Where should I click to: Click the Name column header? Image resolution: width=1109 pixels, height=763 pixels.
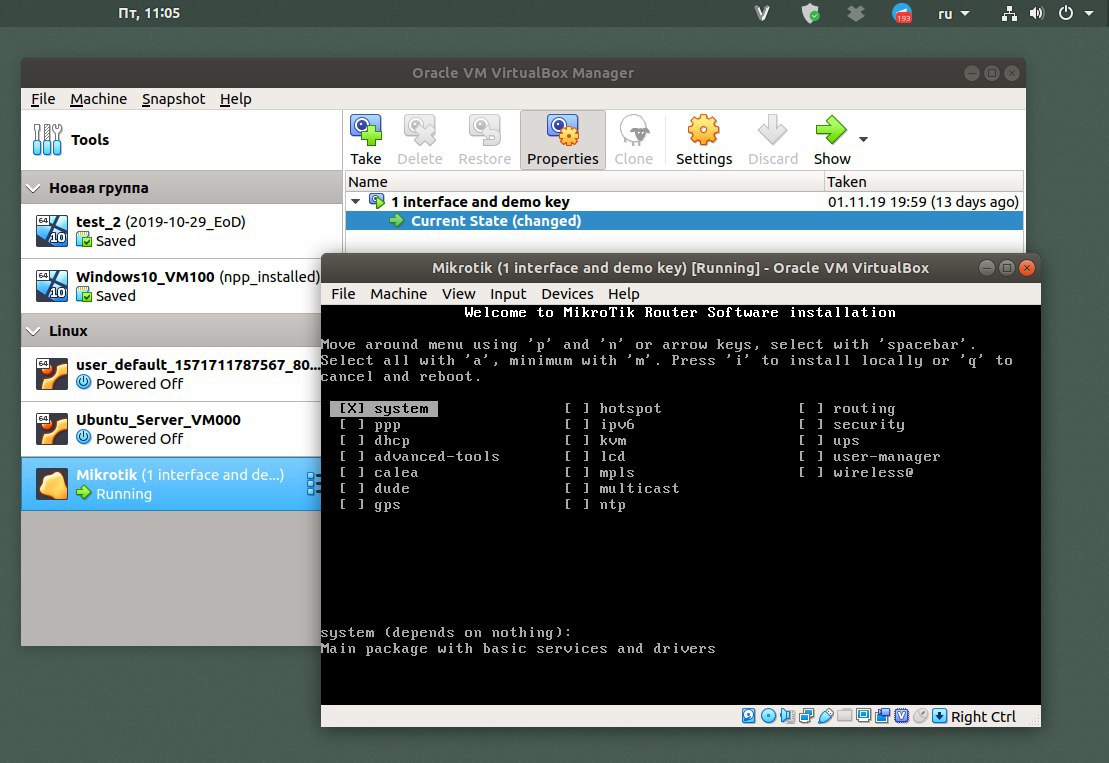(x=585, y=182)
